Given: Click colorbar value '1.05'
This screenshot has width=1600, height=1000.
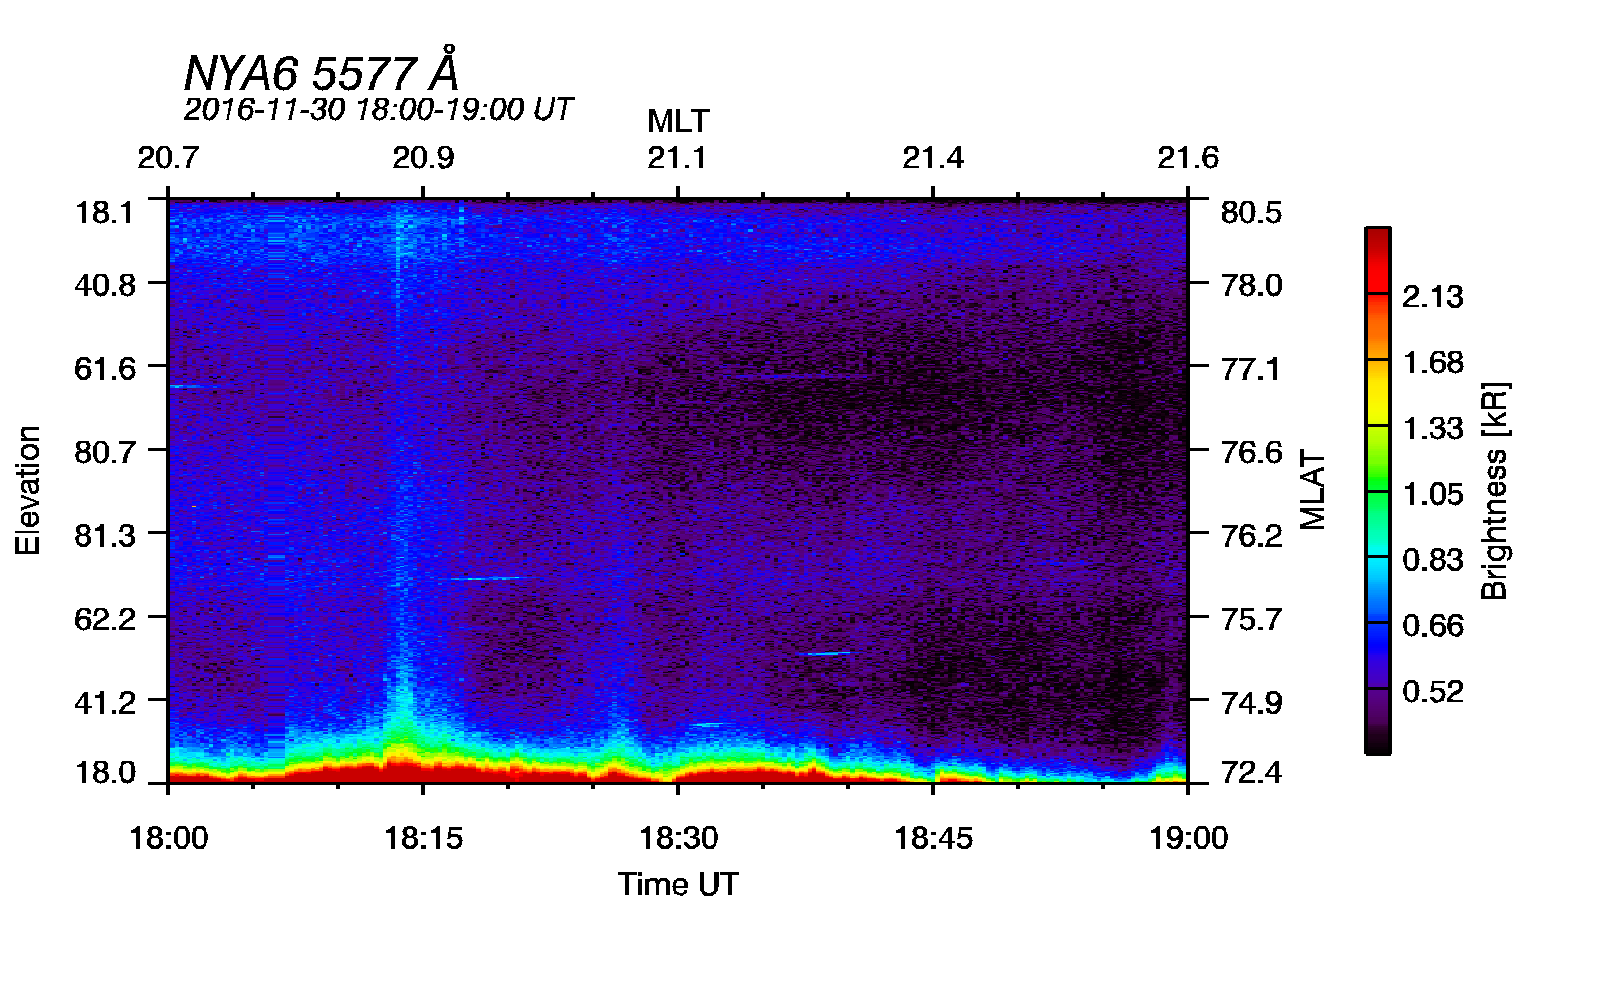Looking at the screenshot, I should pyautogui.click(x=1432, y=495).
